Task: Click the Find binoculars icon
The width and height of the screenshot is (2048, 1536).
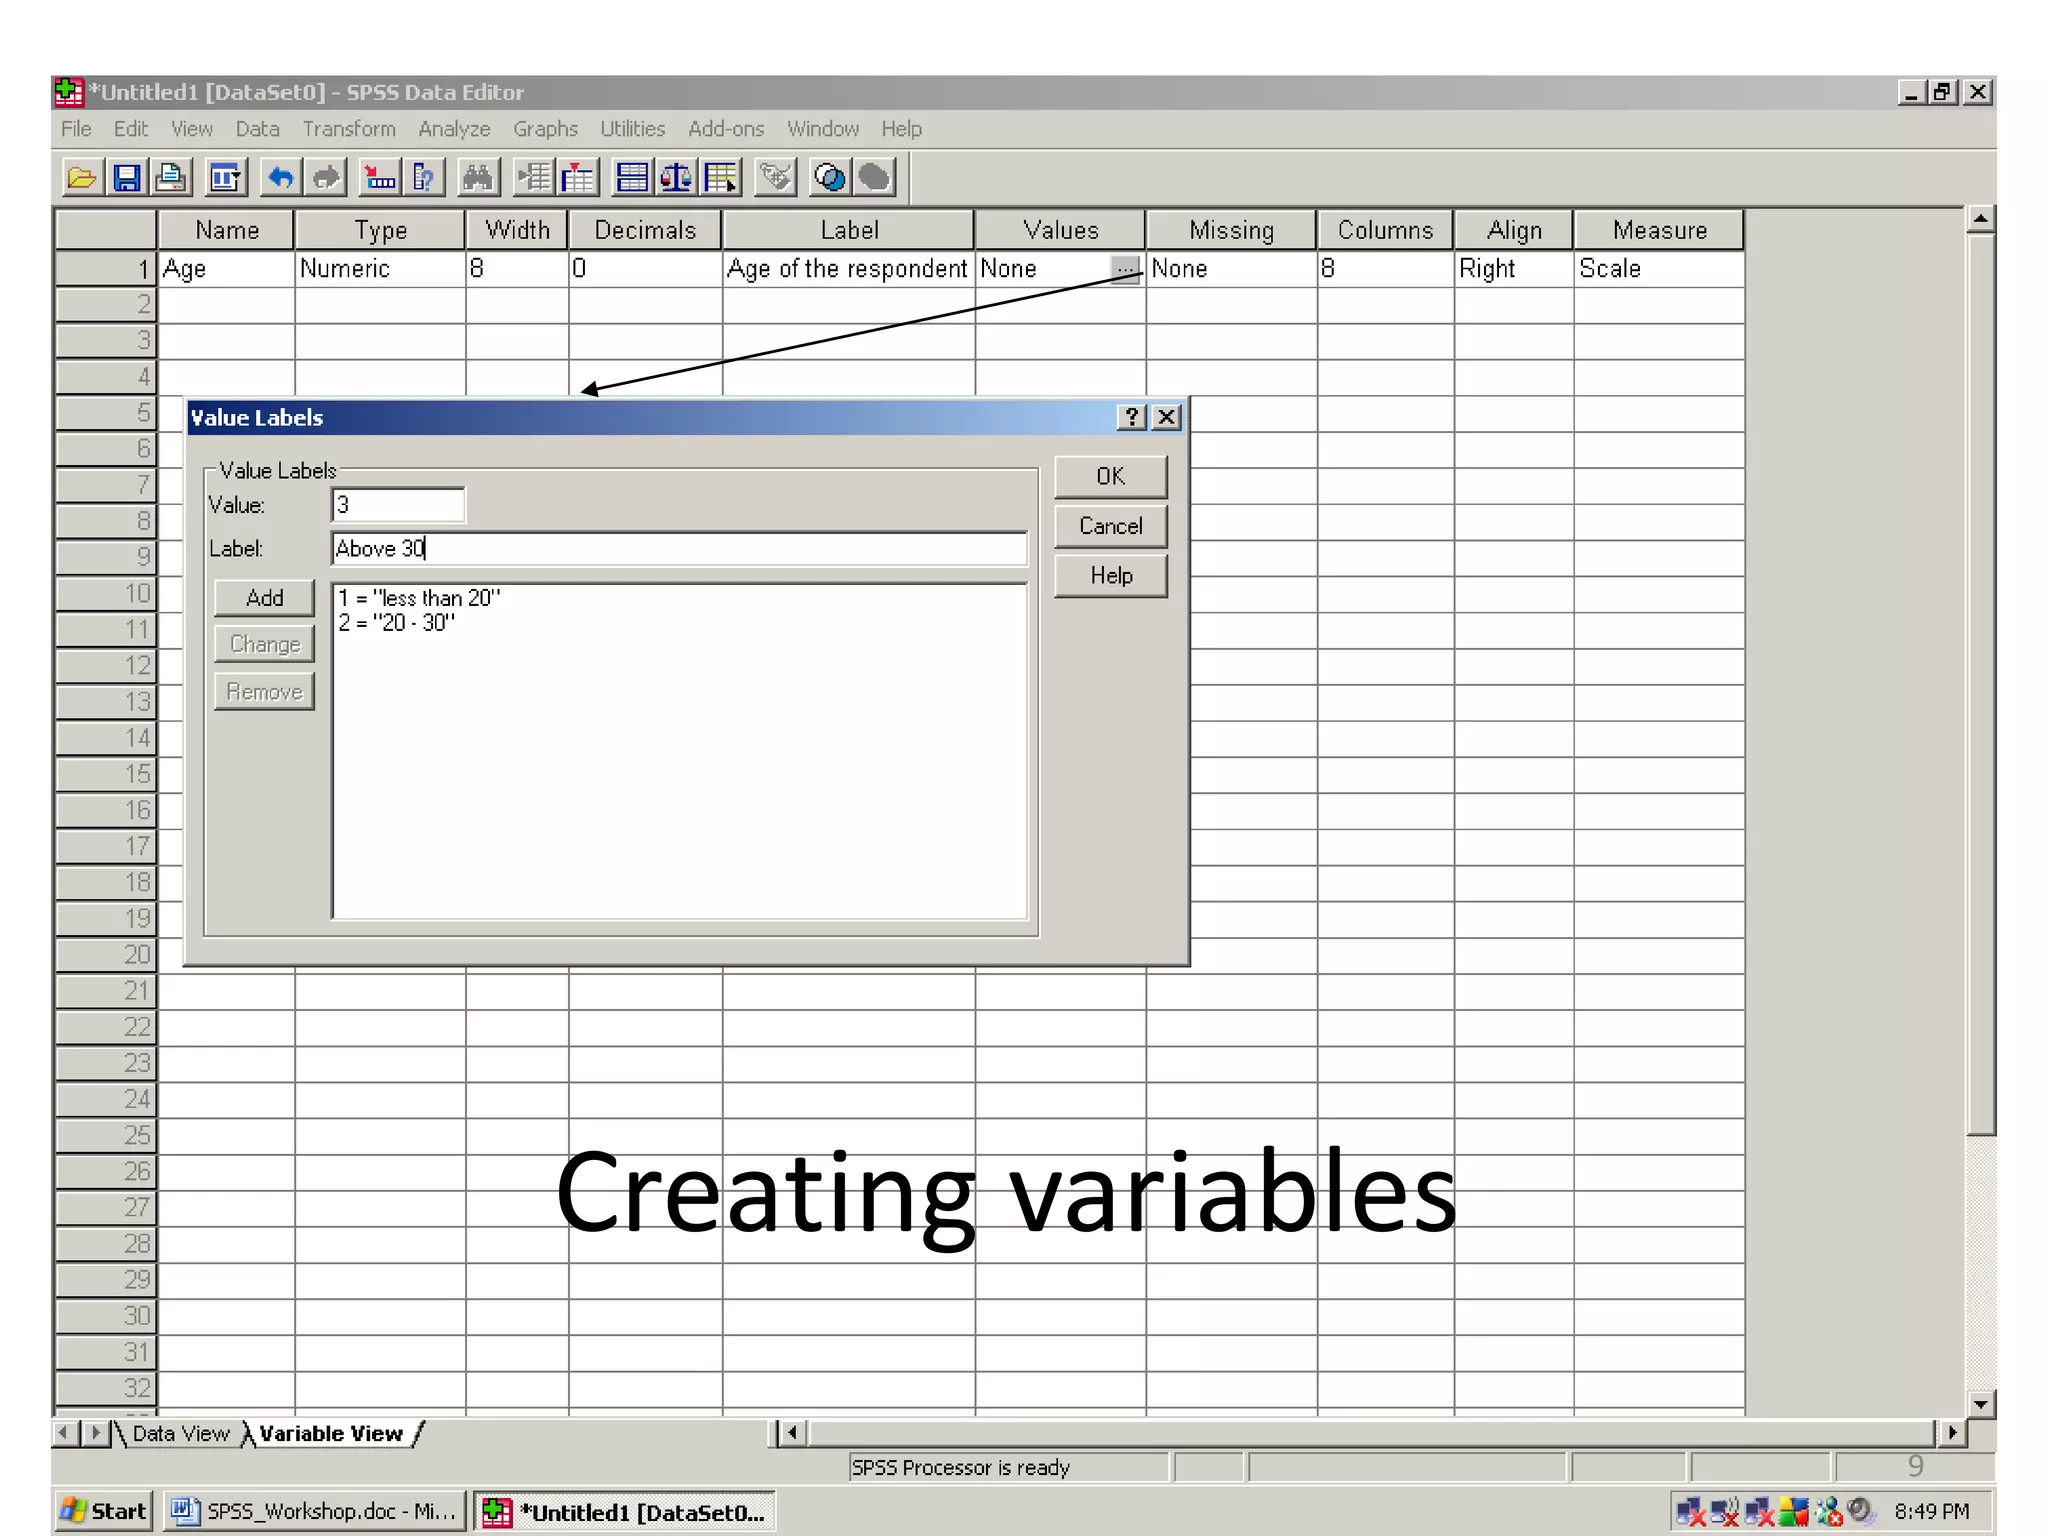Action: tap(478, 178)
